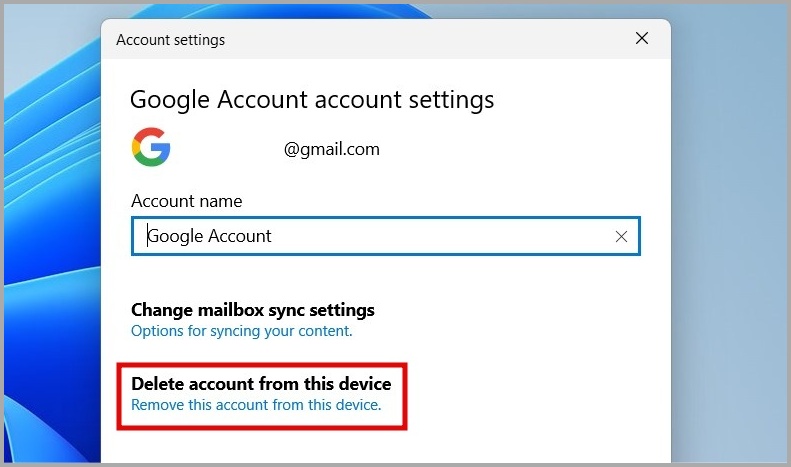Click desktop wallpaper right of the dialog

point(730,250)
